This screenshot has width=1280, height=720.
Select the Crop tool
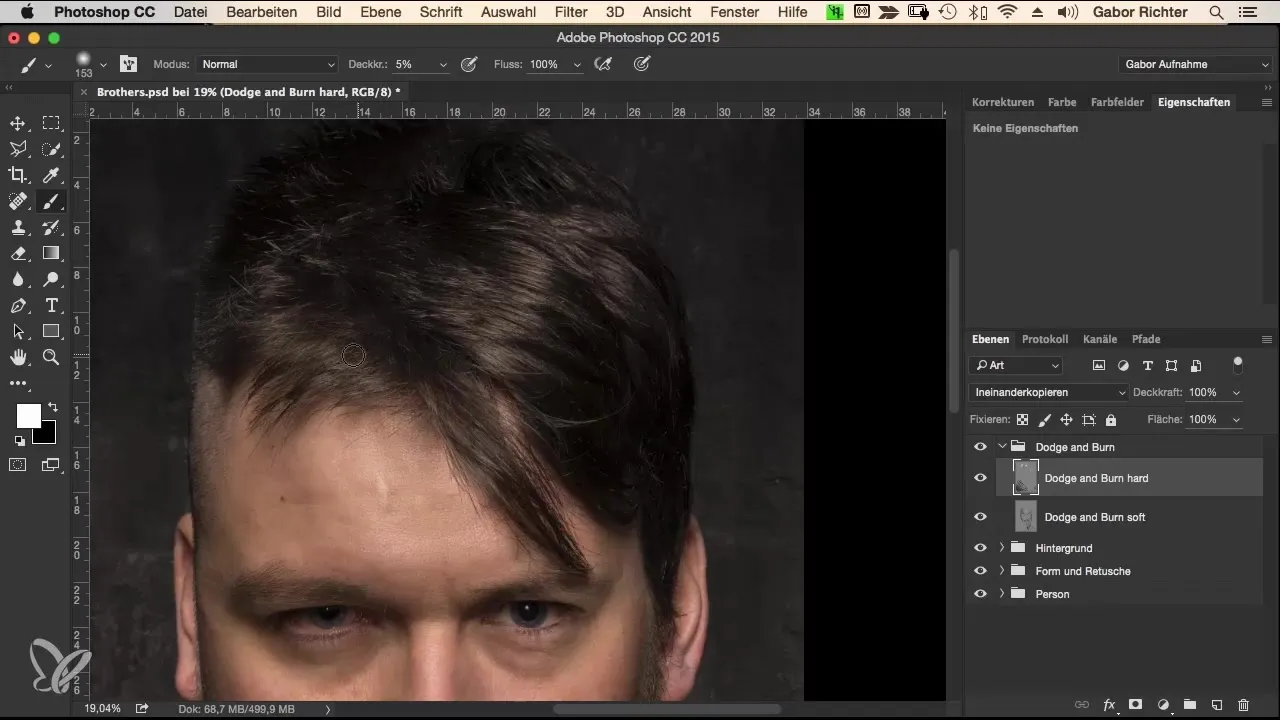pyautogui.click(x=18, y=175)
